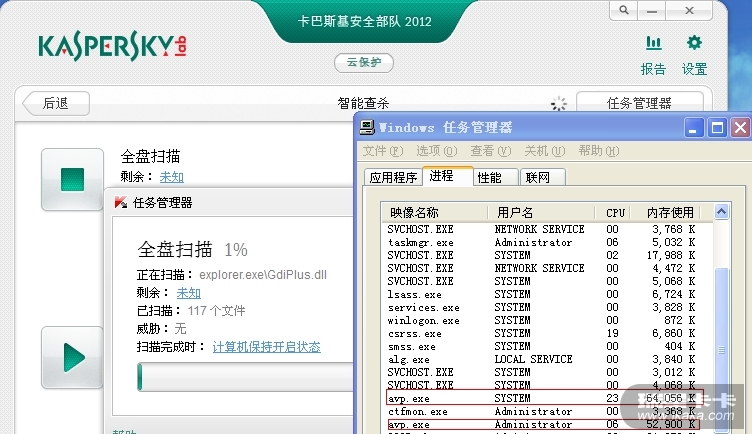The width and height of the screenshot is (752, 434).
Task: Minimize the Kaspersky window
Action: [x=652, y=10]
